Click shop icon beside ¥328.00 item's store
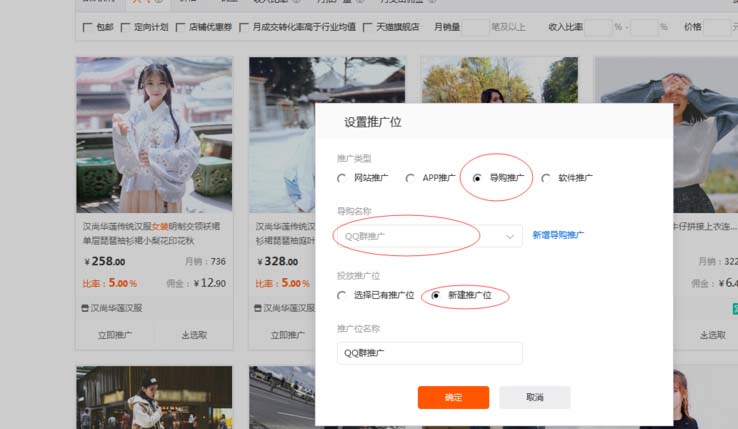The image size is (738, 429). click(x=258, y=308)
